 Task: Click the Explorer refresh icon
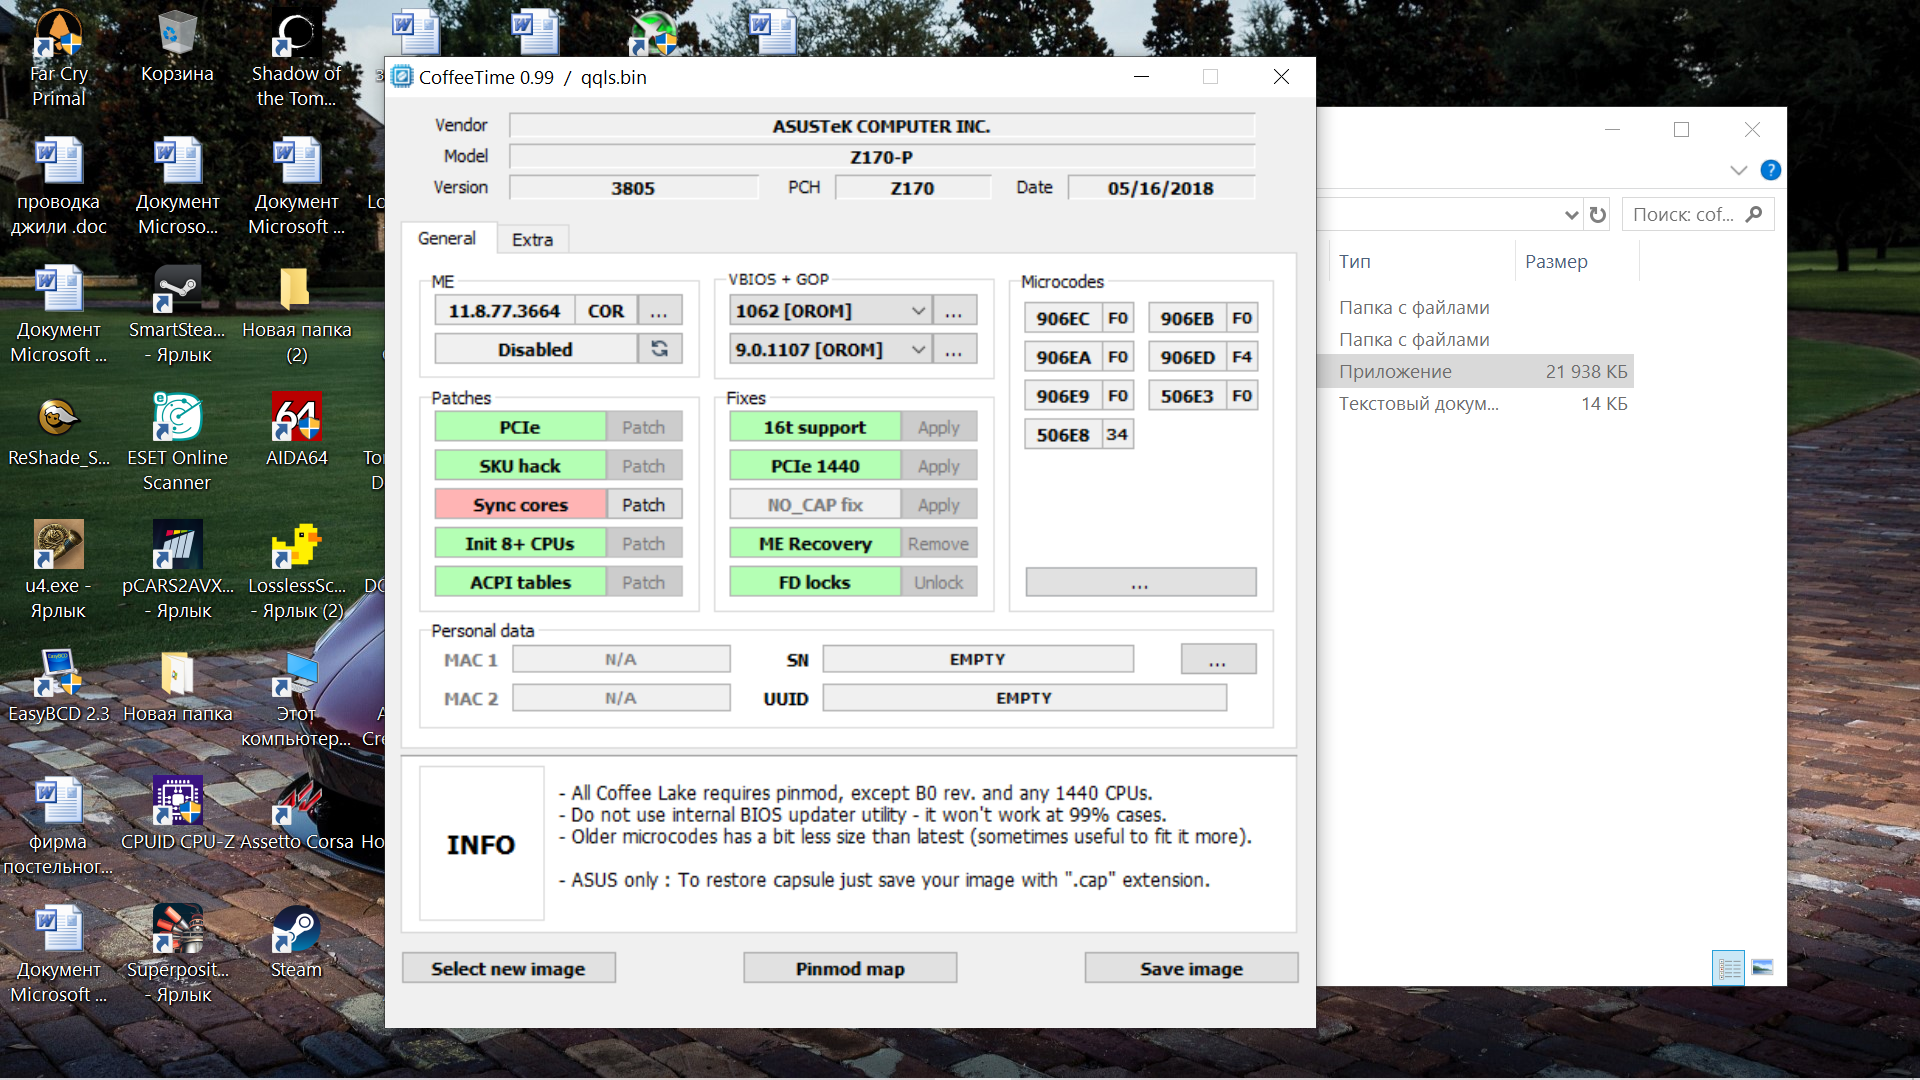[x=1598, y=215]
